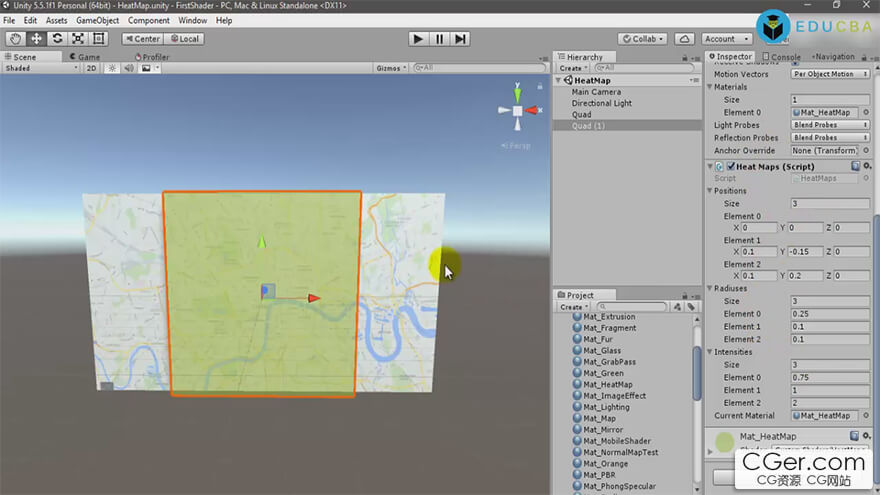Open Mat_HeatMap material help icon
The height and width of the screenshot is (495, 880).
point(854,436)
